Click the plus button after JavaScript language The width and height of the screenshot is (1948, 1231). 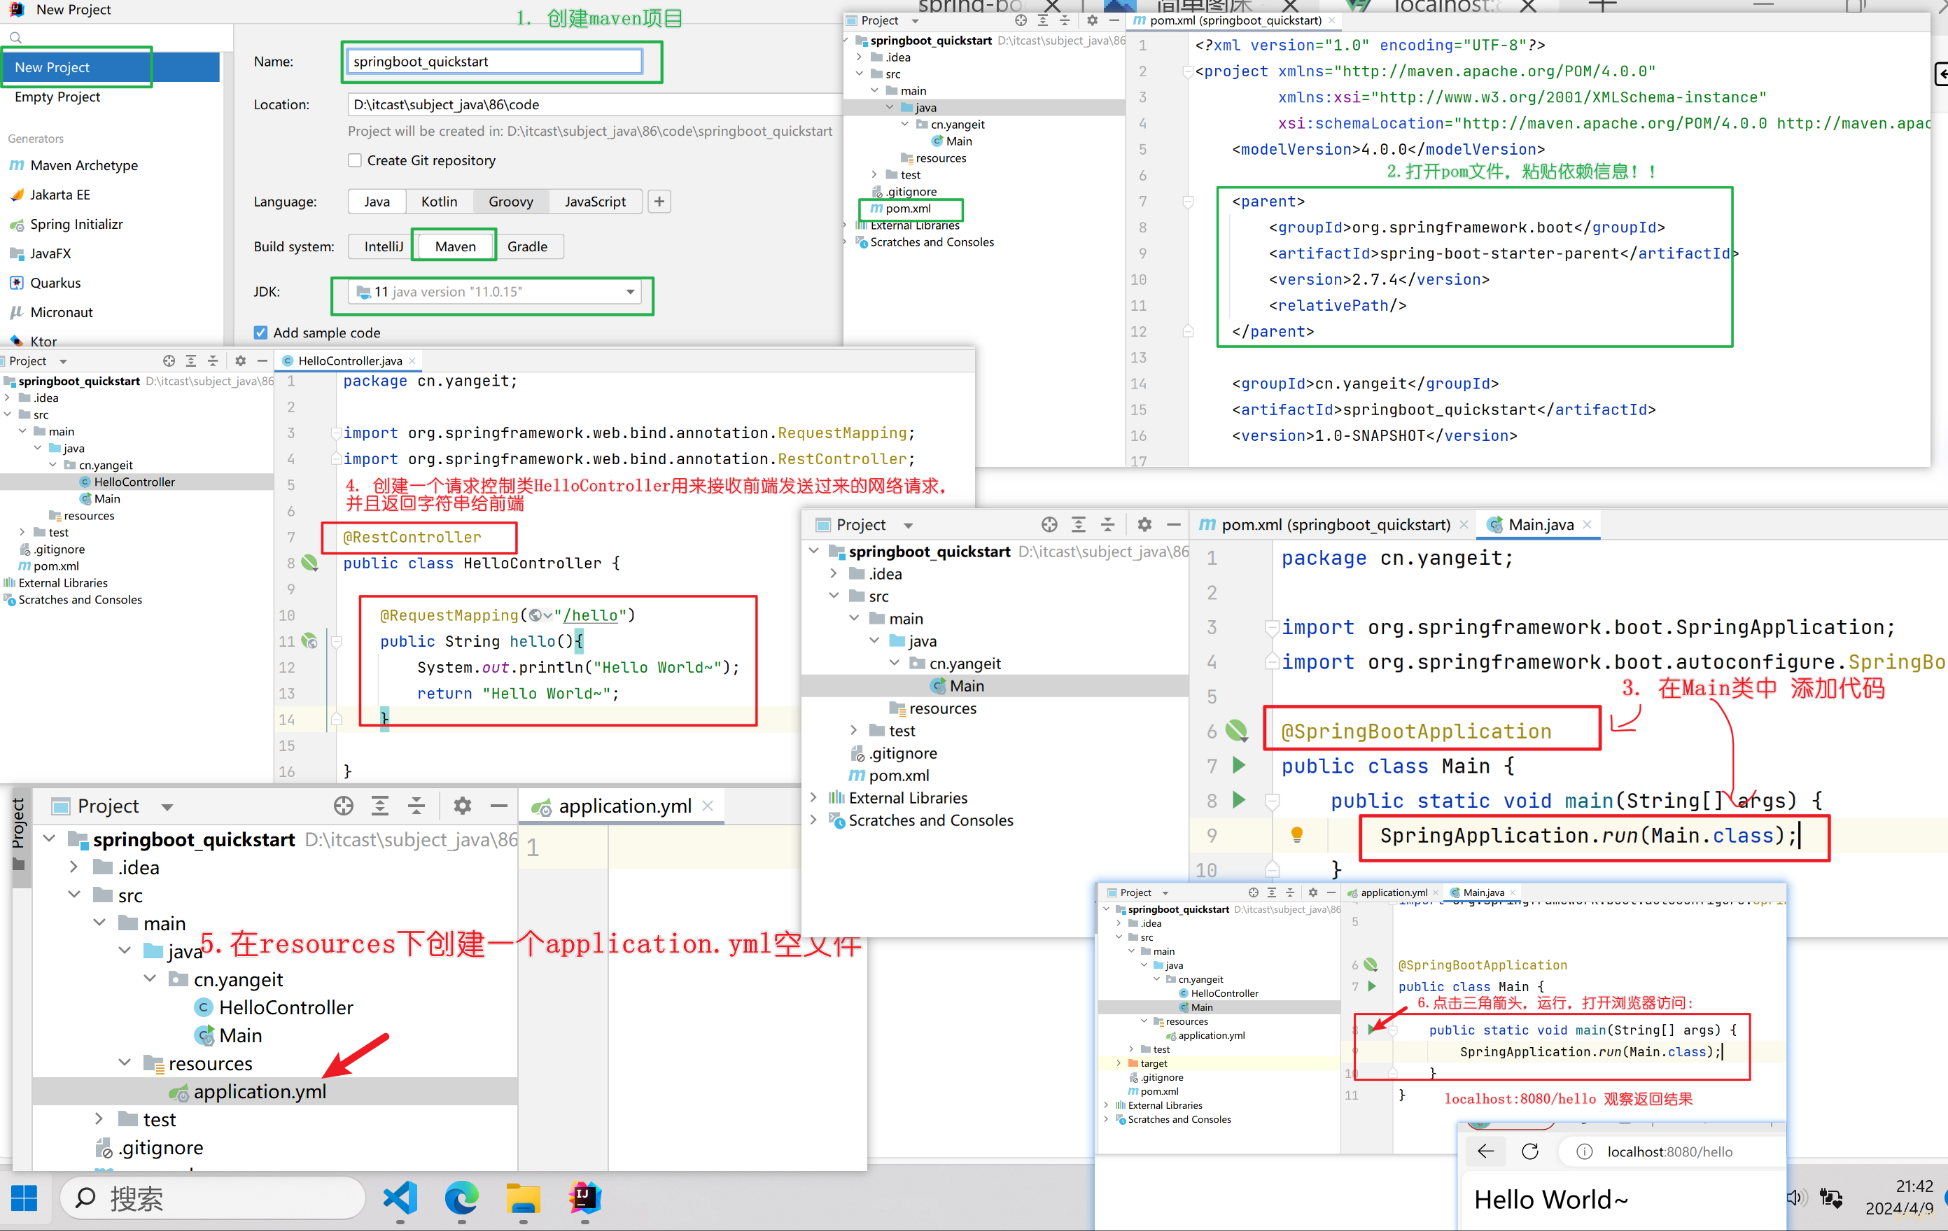(x=659, y=201)
